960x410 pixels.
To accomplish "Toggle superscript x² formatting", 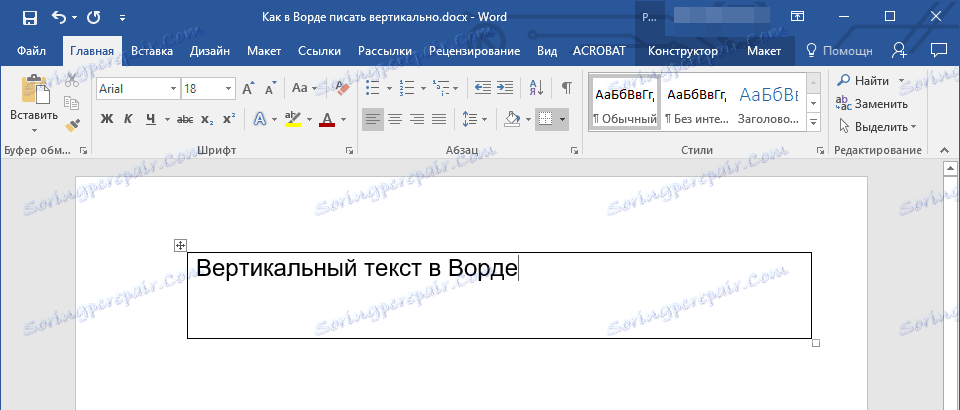I will click(229, 119).
